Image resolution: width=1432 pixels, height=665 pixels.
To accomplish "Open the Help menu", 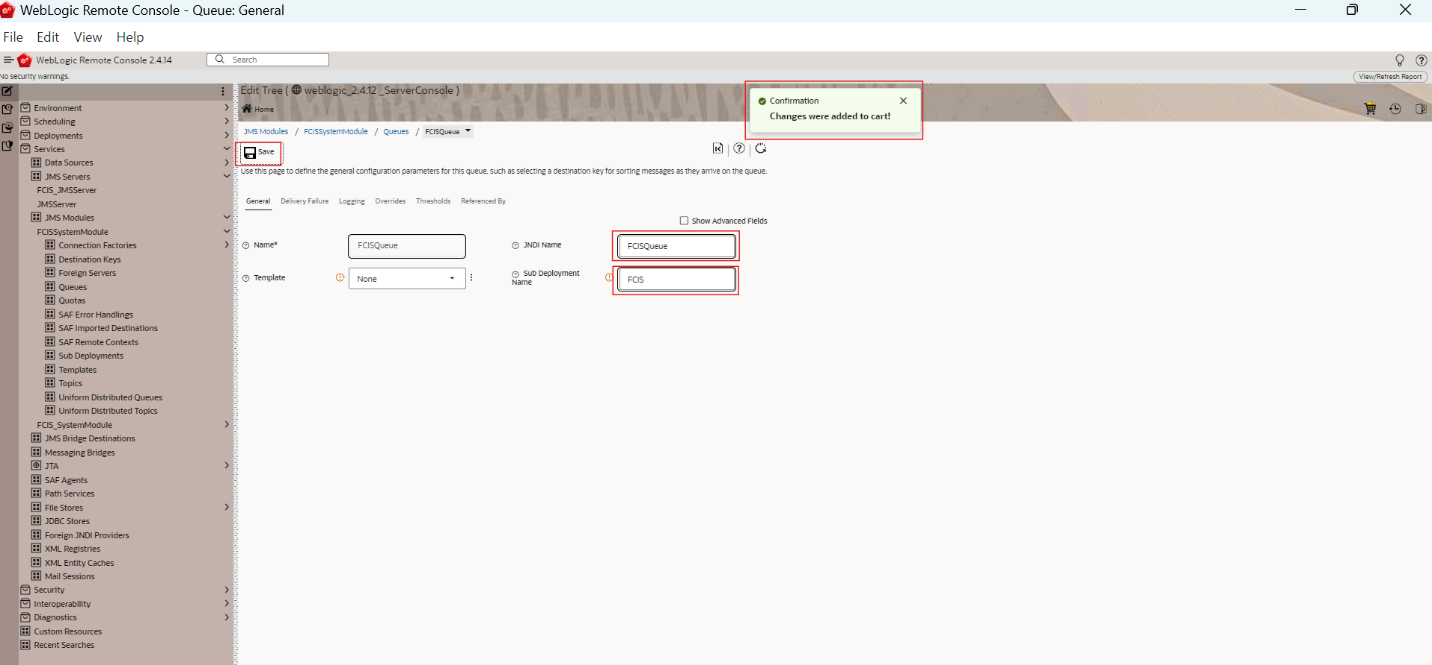I will click(130, 37).
